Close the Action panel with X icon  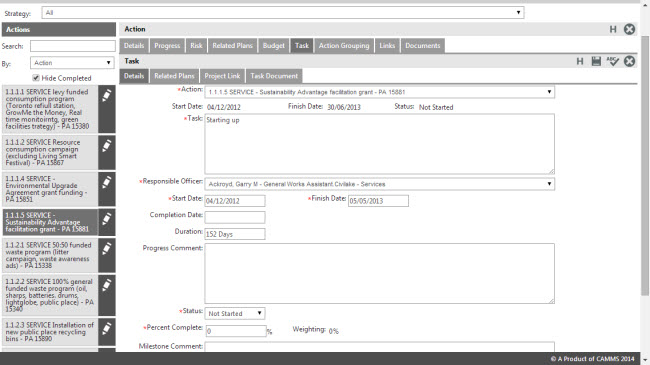point(629,29)
